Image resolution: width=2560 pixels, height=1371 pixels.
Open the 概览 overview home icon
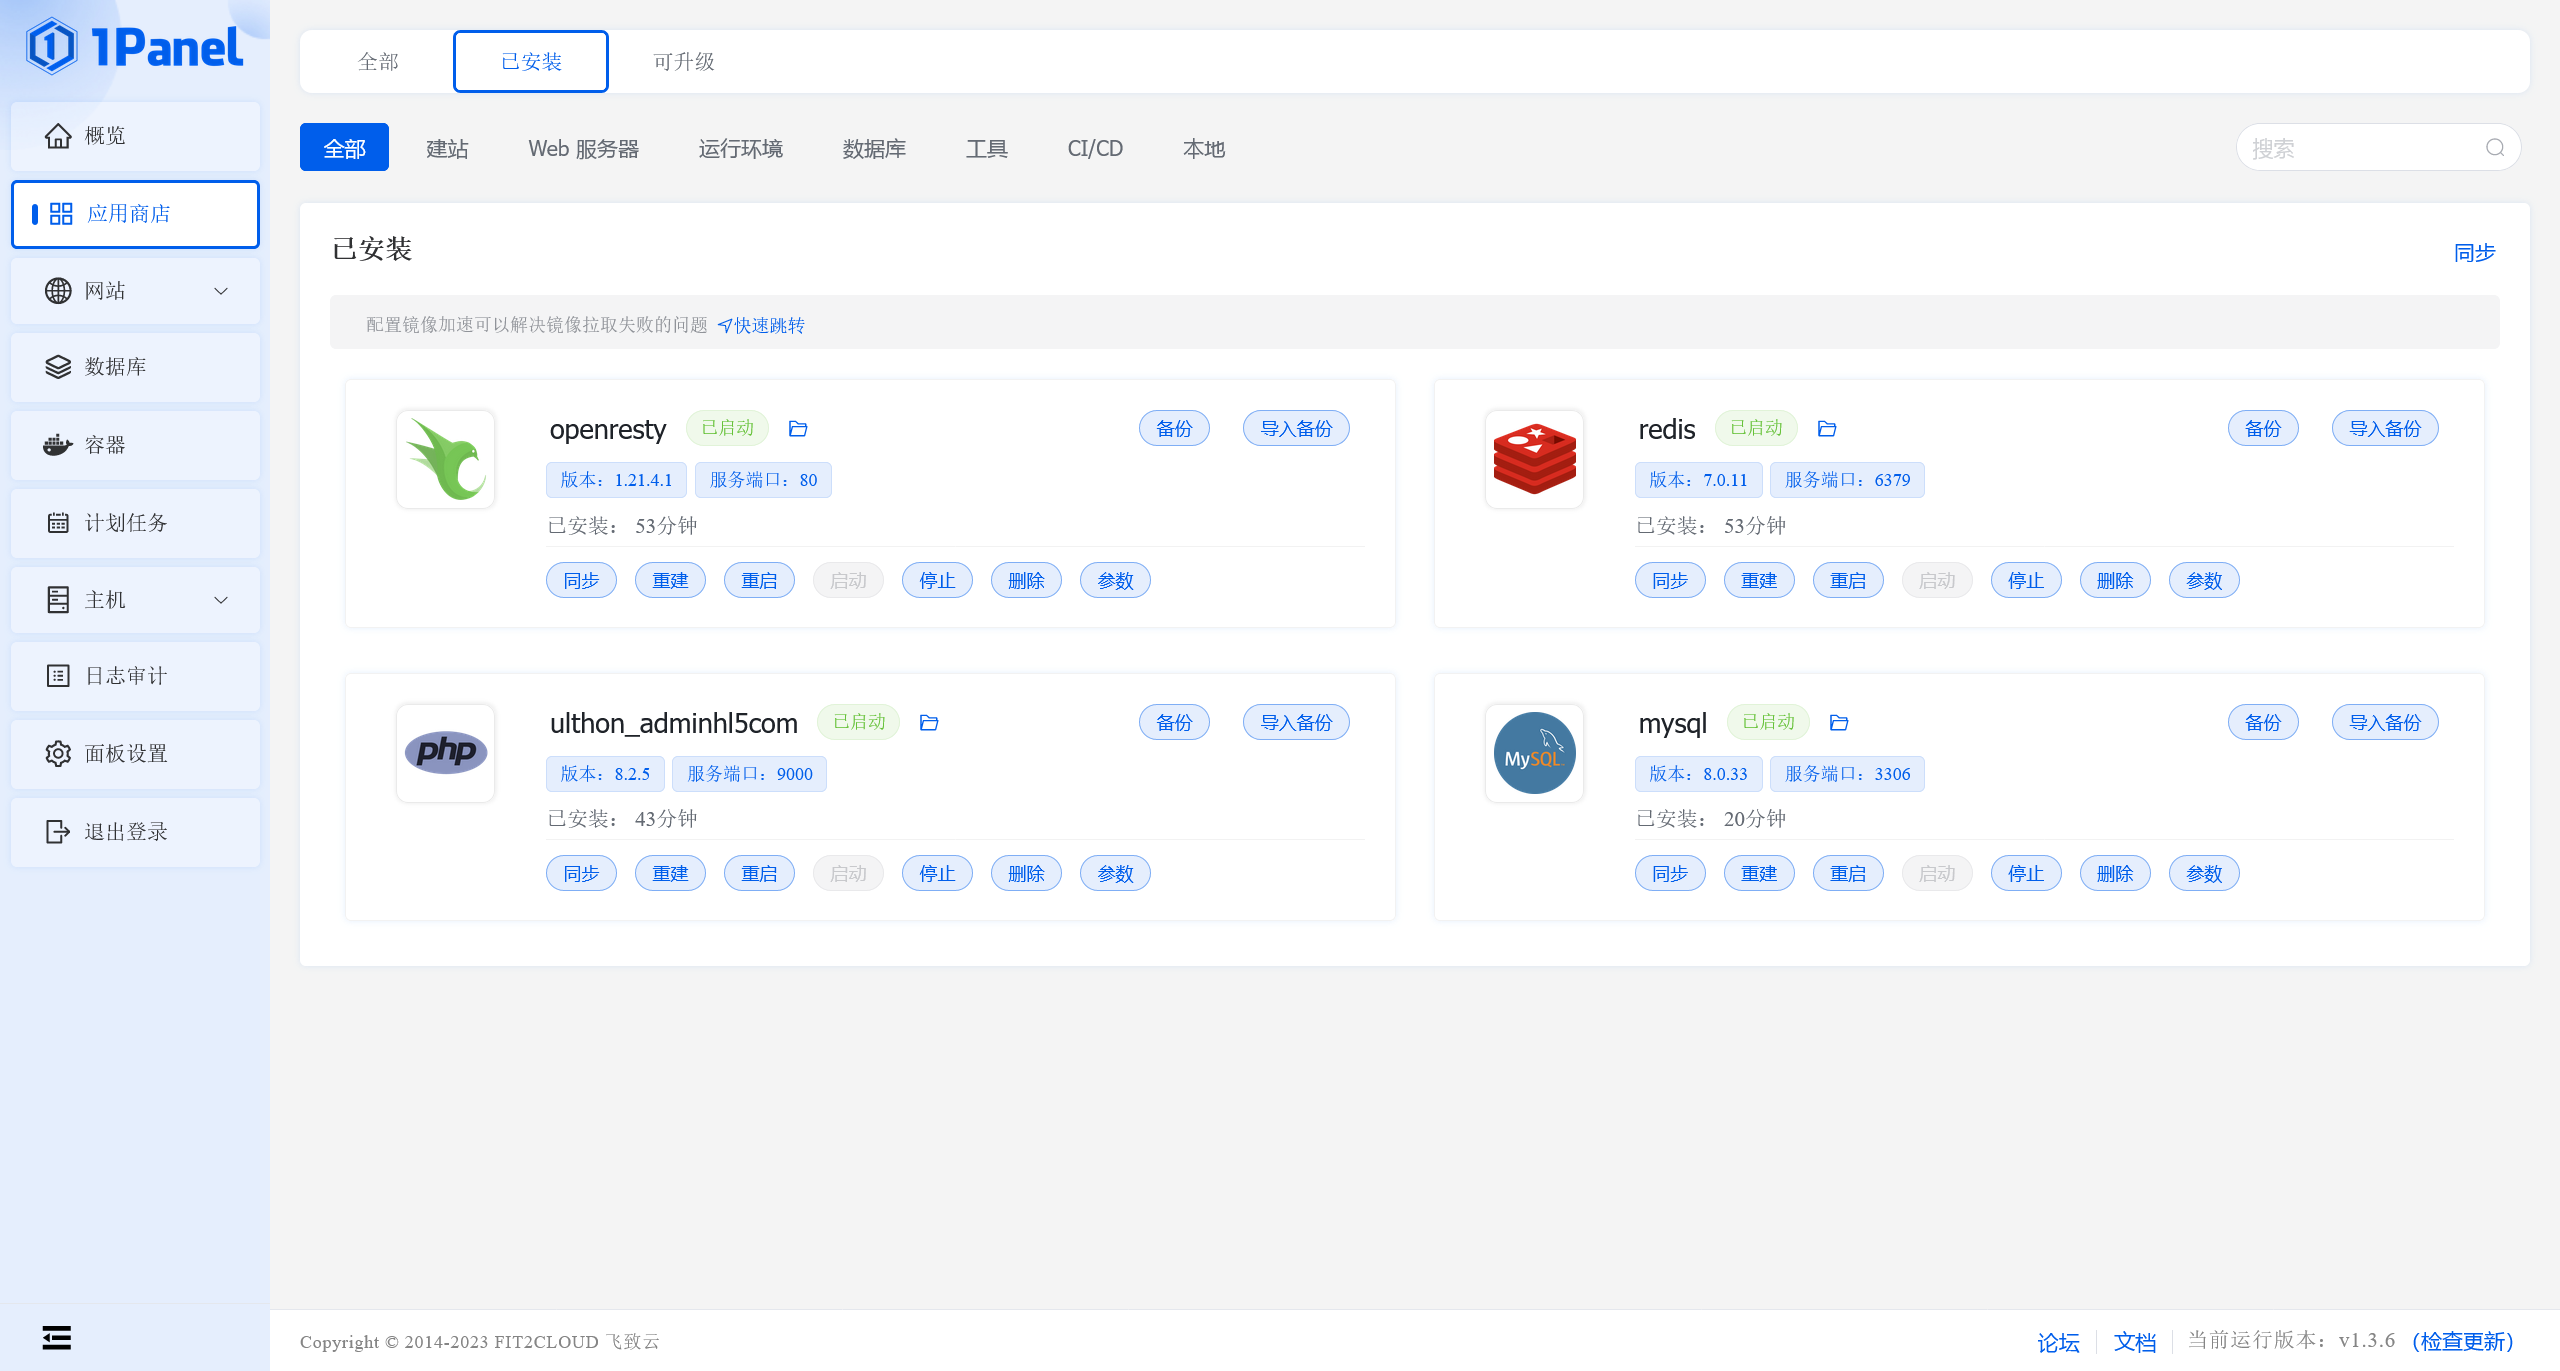pos(58,135)
